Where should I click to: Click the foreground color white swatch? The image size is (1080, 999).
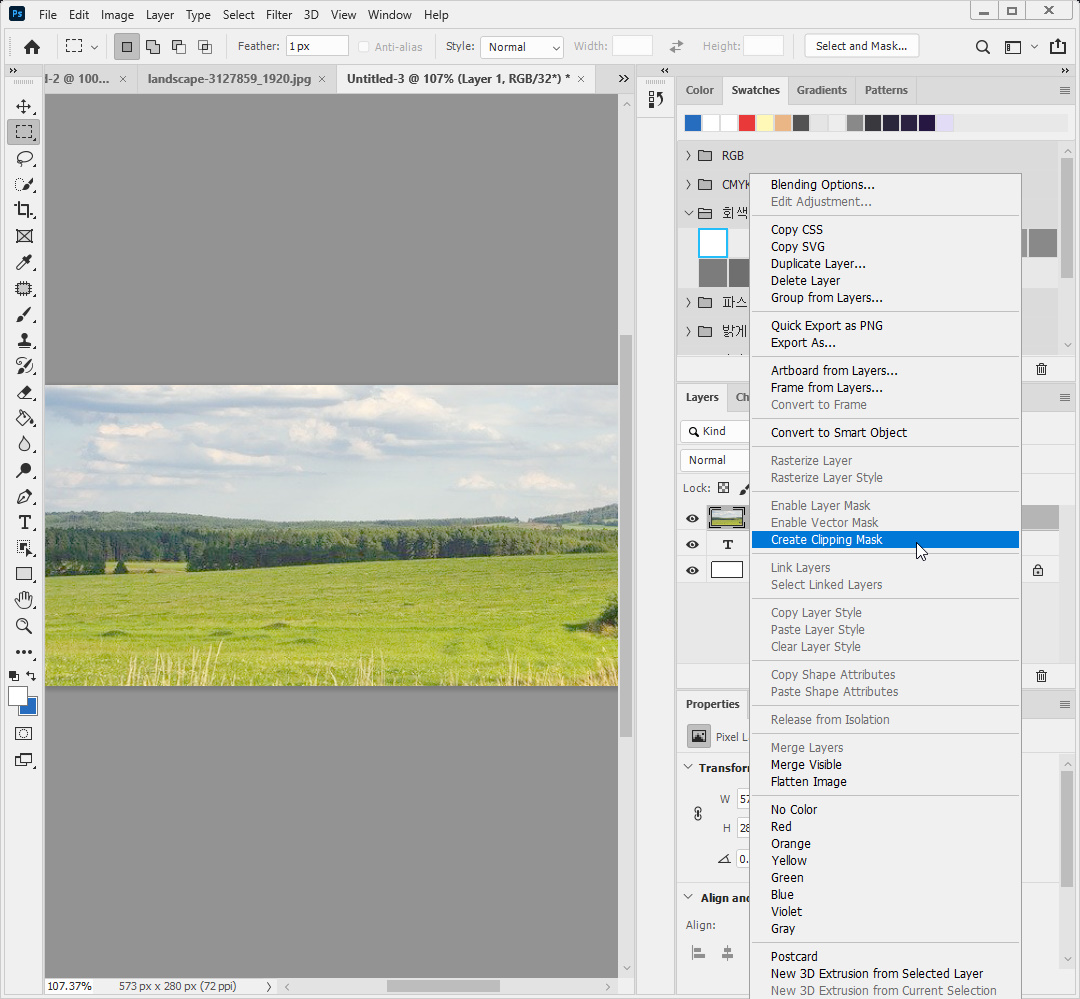[x=17, y=697]
